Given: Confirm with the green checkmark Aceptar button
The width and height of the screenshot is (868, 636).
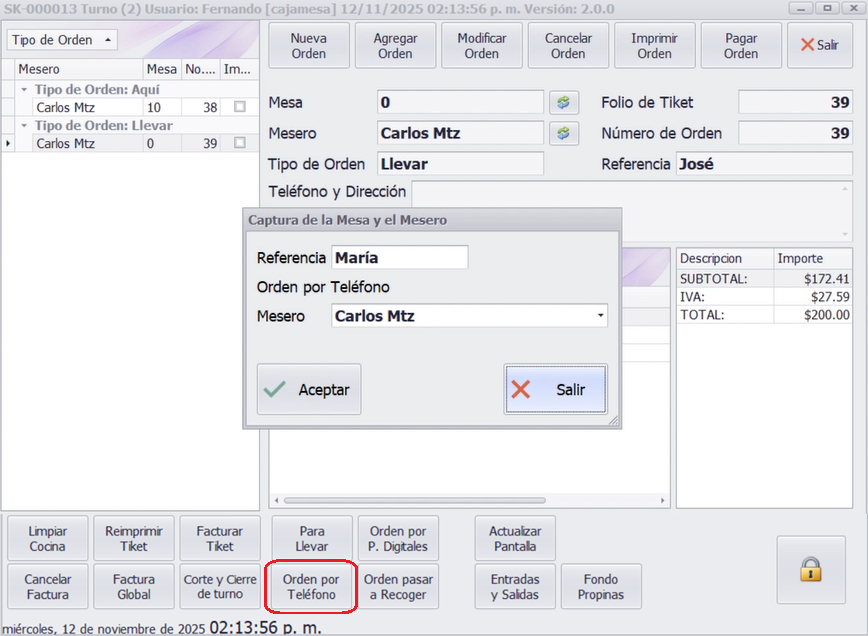Looking at the screenshot, I should pos(309,390).
